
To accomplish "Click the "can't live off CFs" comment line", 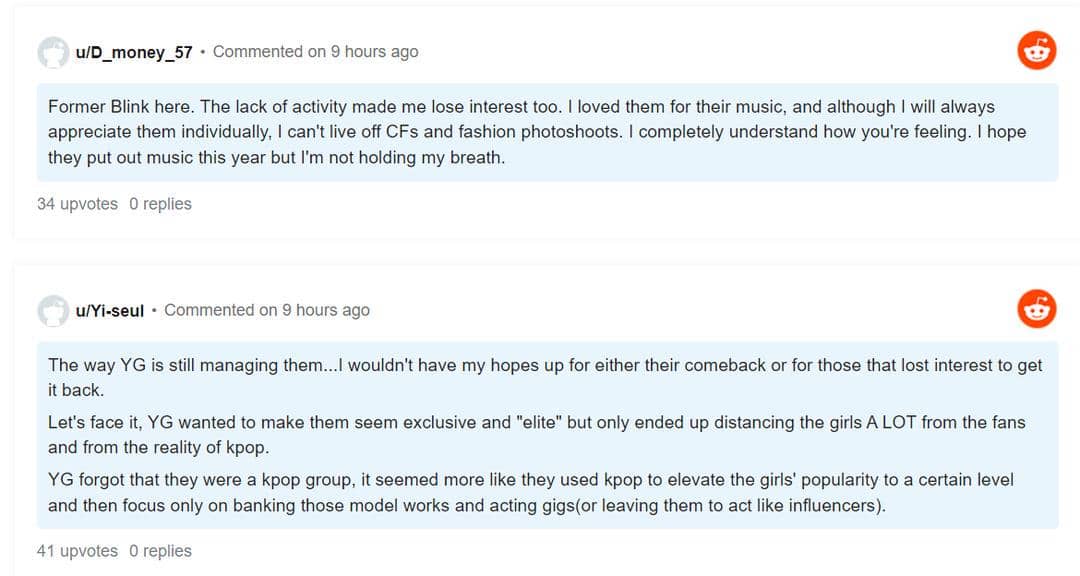I will coord(536,132).
